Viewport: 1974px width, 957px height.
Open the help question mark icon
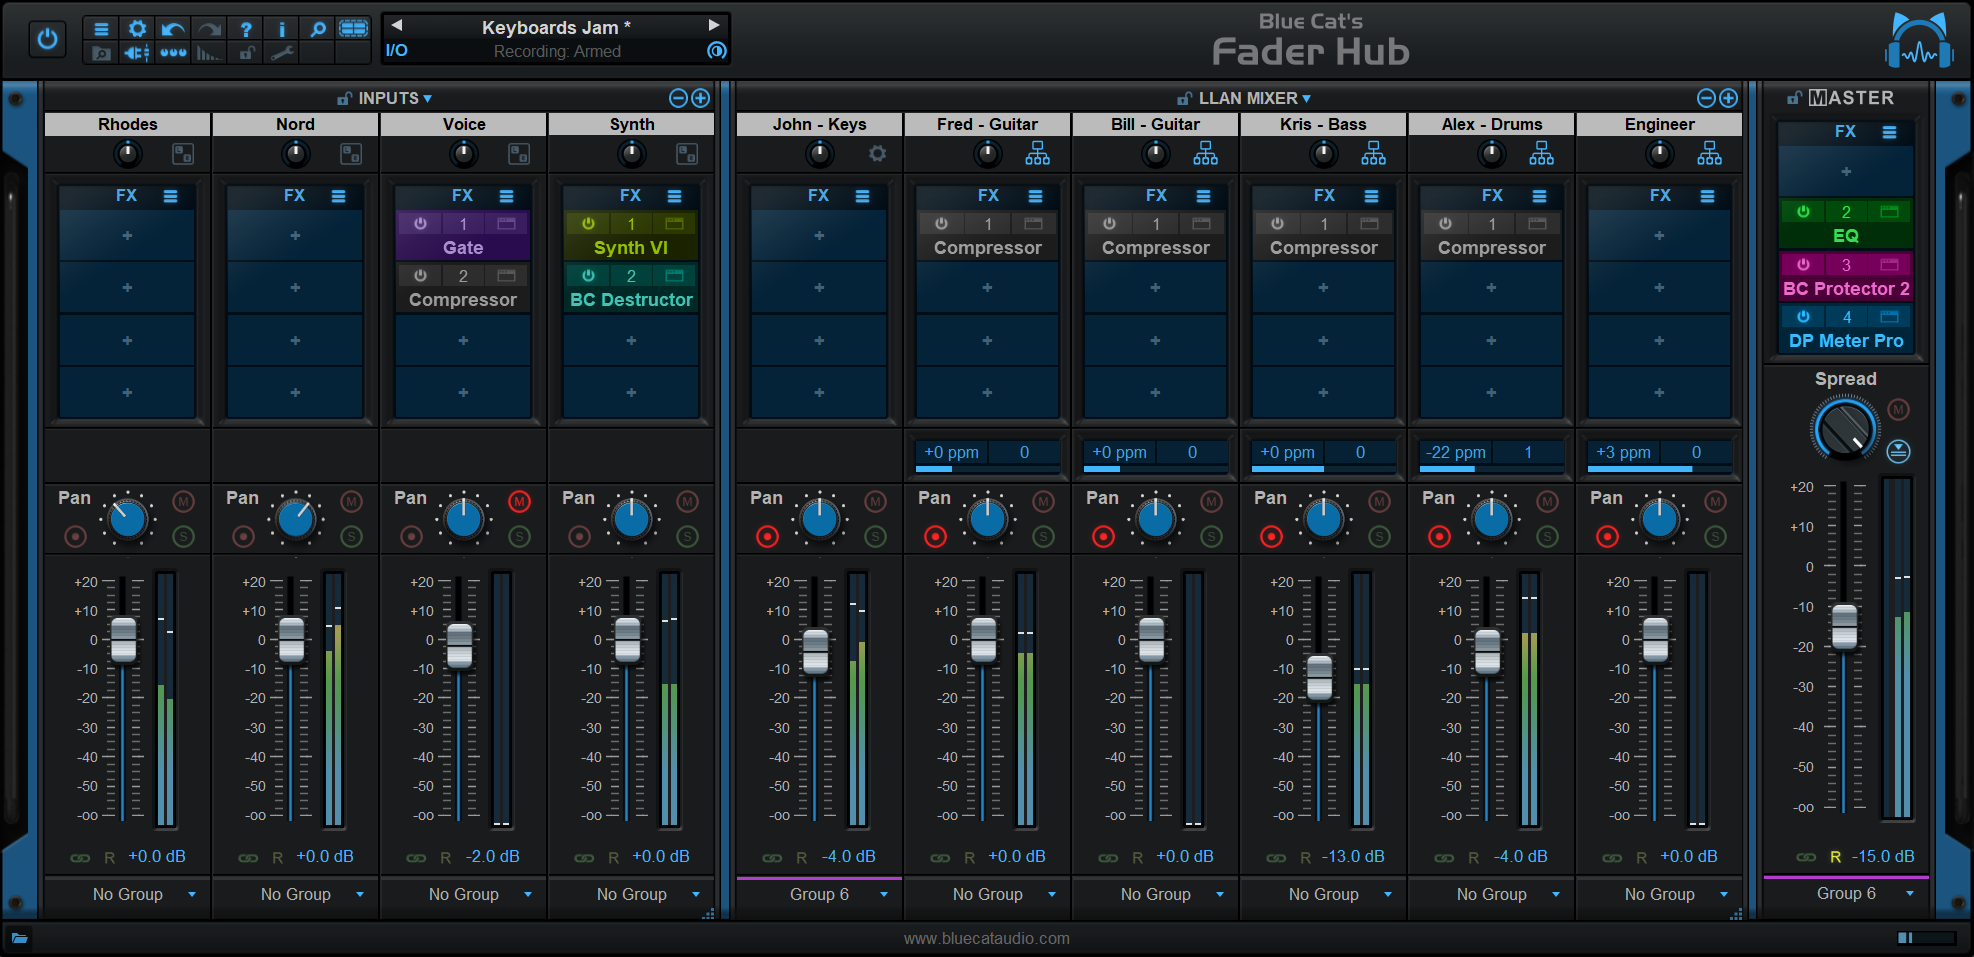tap(246, 29)
